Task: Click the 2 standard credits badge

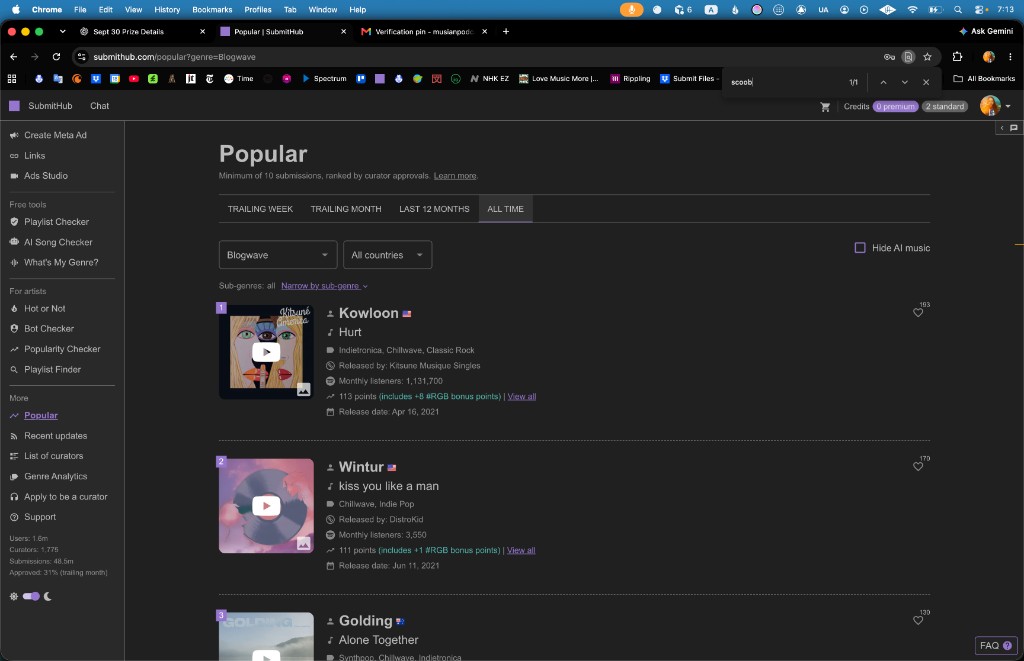Action: pos(944,106)
